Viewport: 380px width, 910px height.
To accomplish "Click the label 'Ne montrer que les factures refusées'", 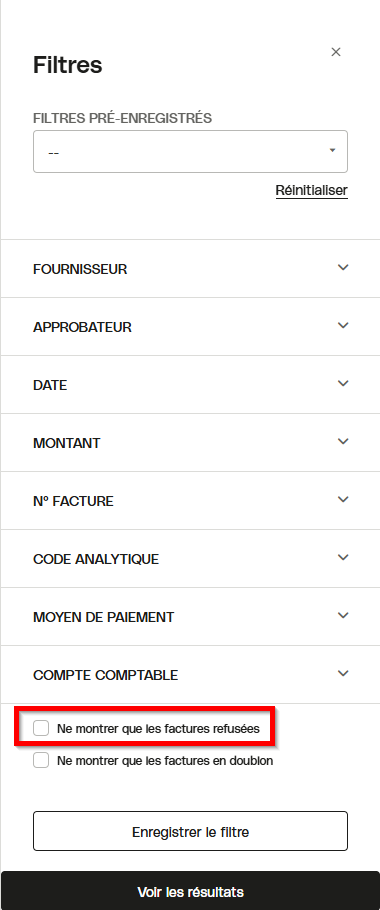I will (158, 728).
